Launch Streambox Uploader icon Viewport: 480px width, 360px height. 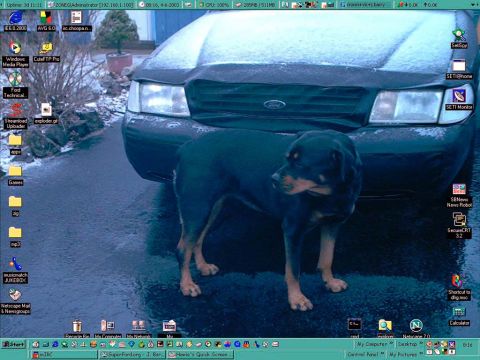point(15,116)
